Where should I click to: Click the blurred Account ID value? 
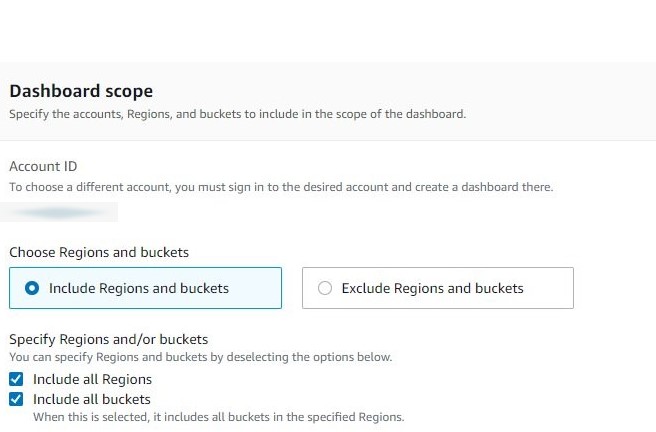60,212
